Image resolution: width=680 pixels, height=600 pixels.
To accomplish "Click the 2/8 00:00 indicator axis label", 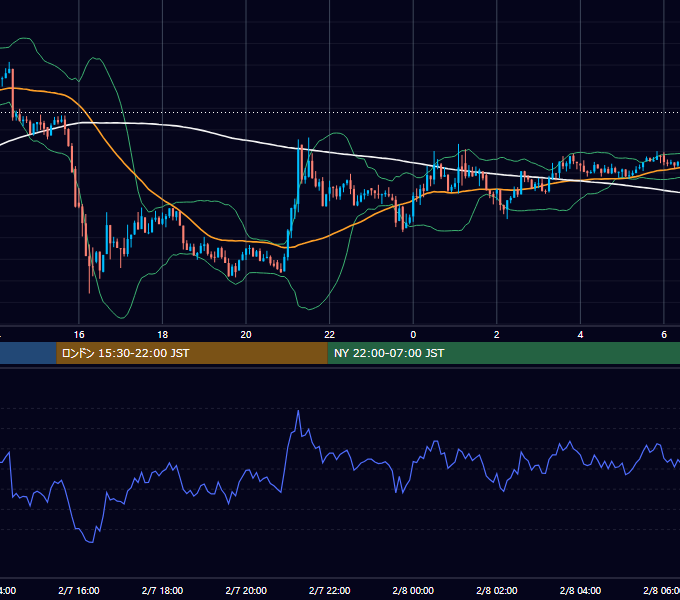I will pos(413,590).
